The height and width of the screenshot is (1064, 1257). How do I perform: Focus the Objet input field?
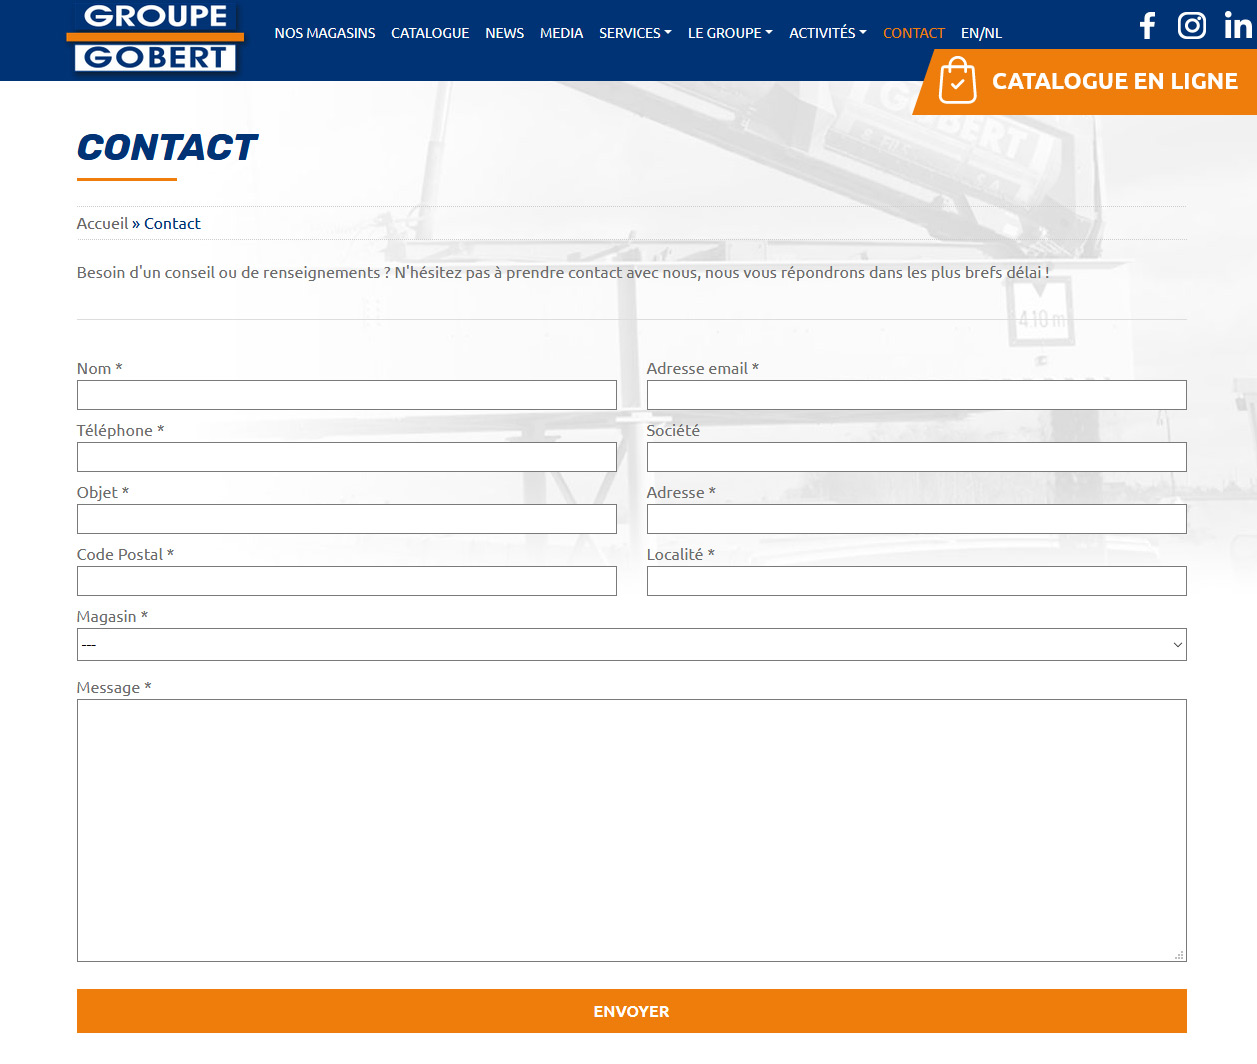coord(347,519)
